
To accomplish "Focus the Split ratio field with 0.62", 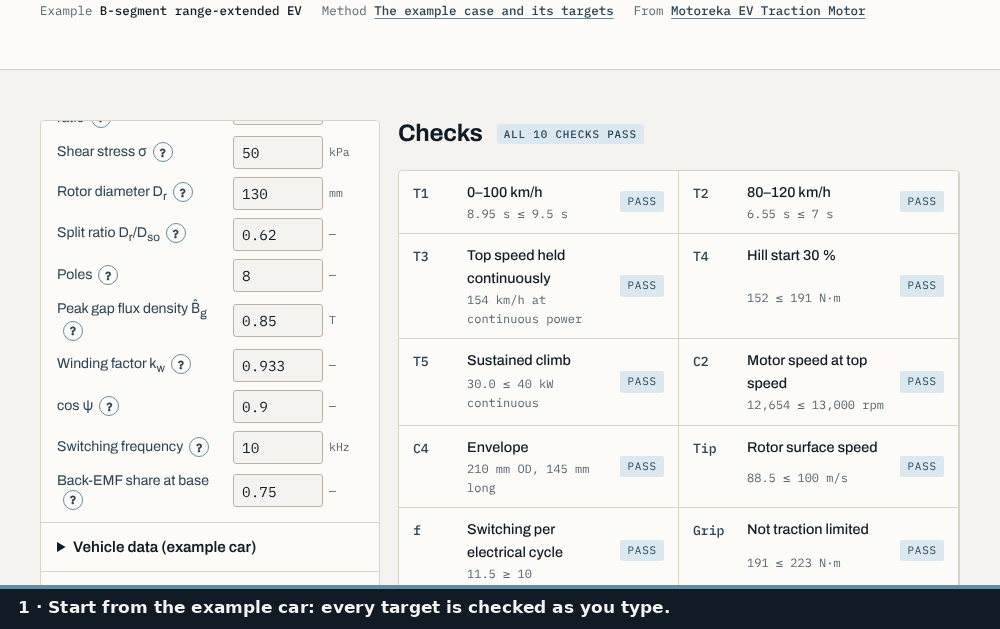I will pyautogui.click(x=278, y=235).
